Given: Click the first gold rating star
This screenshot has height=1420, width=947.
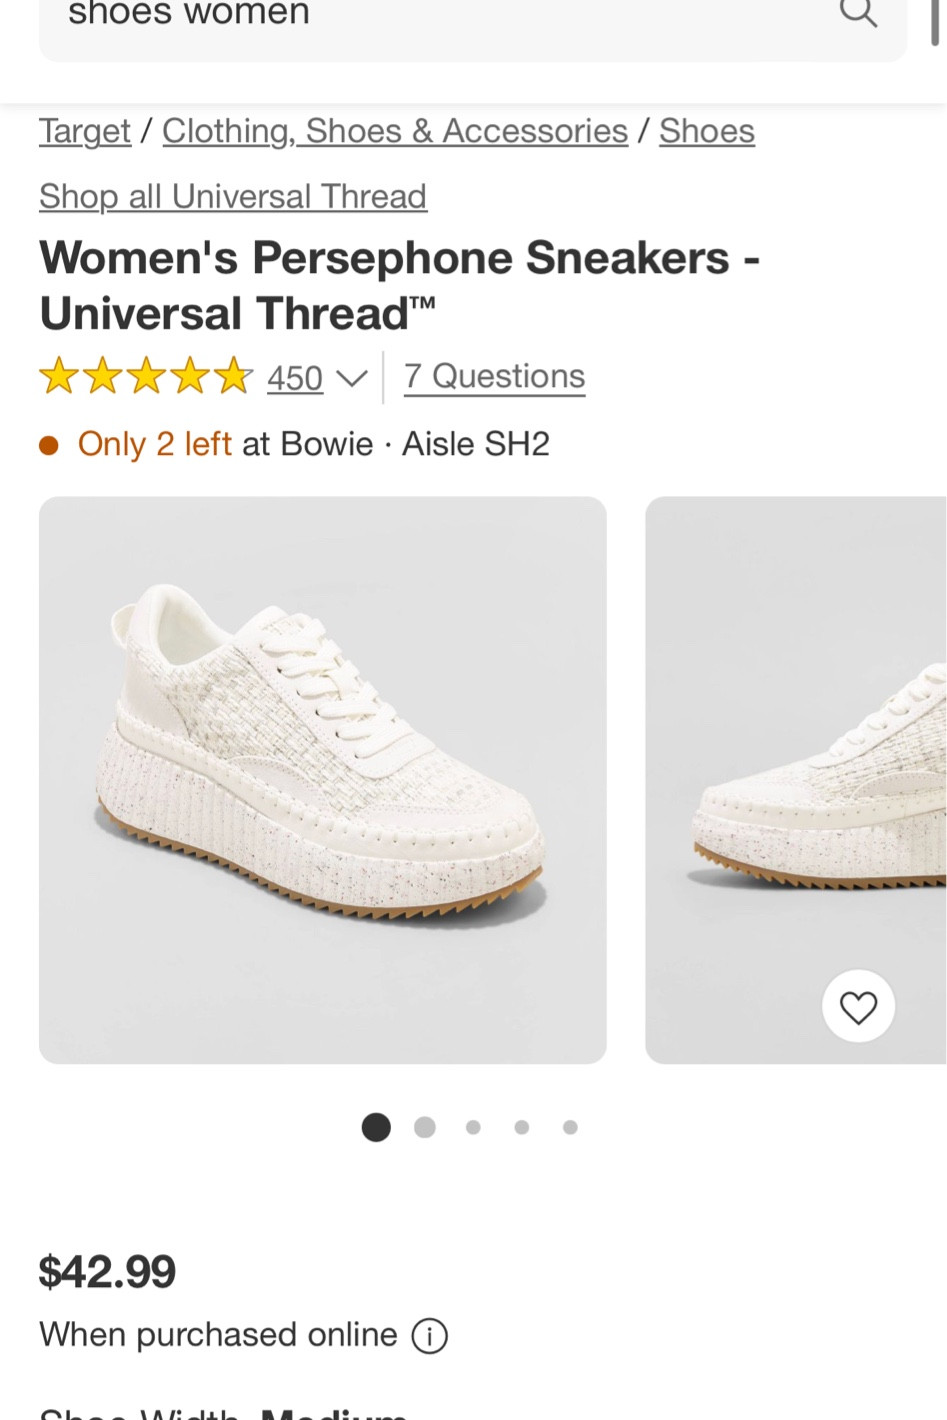Looking at the screenshot, I should [x=57, y=375].
